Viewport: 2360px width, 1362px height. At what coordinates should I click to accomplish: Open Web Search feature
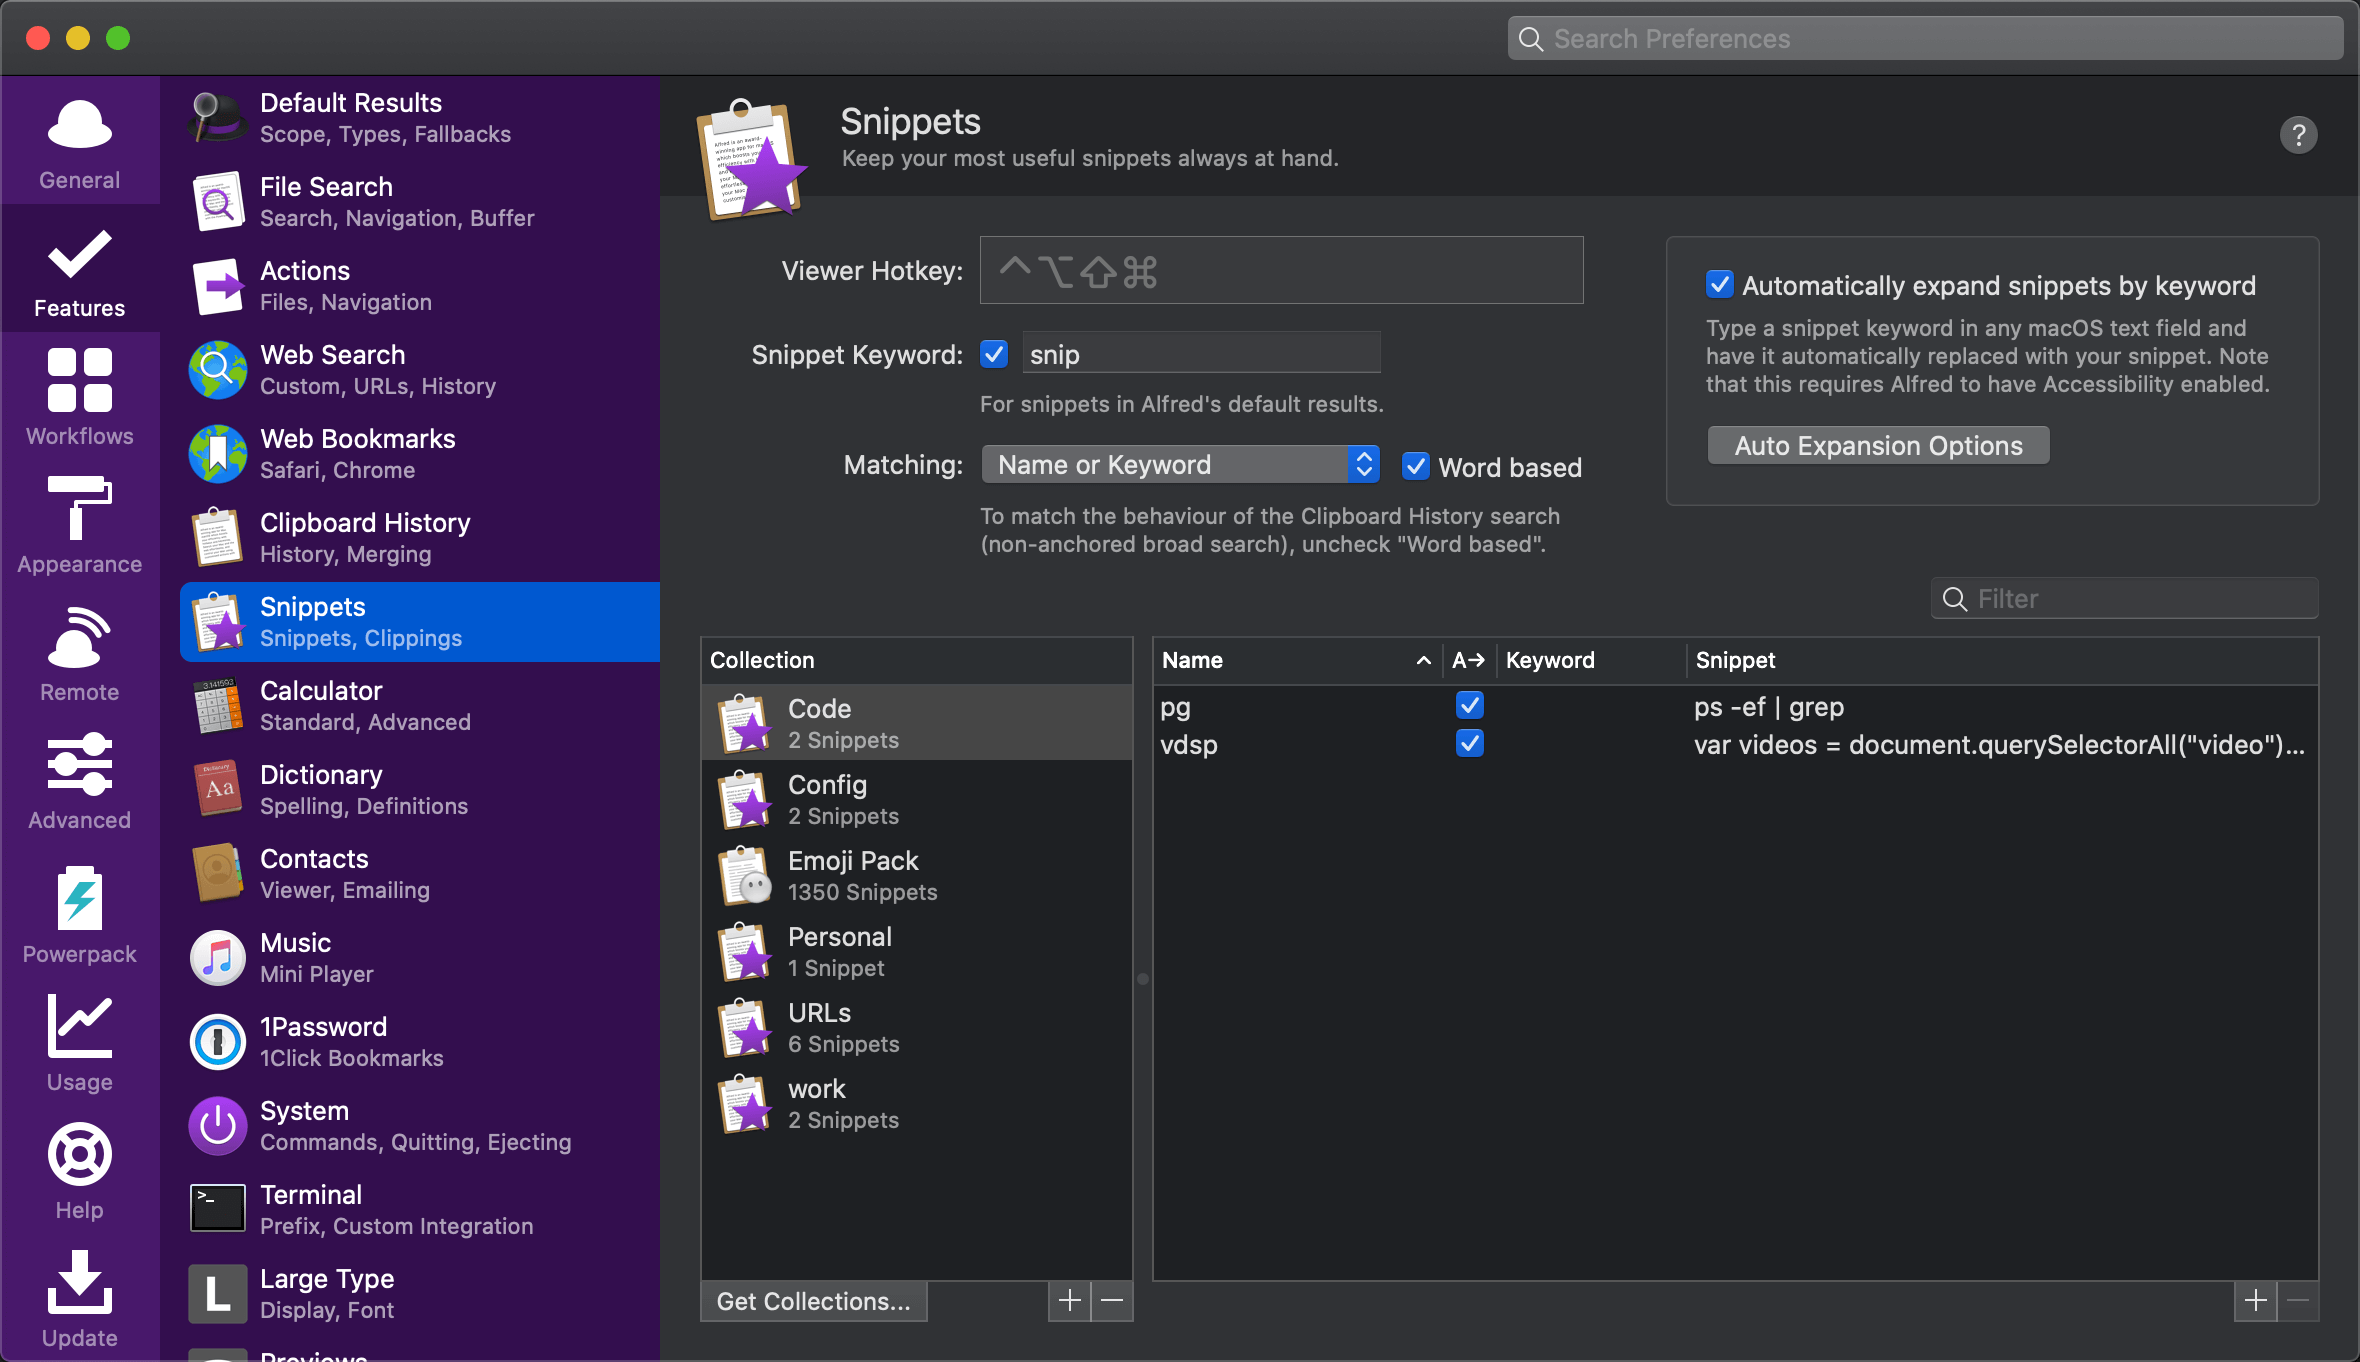(x=420, y=370)
